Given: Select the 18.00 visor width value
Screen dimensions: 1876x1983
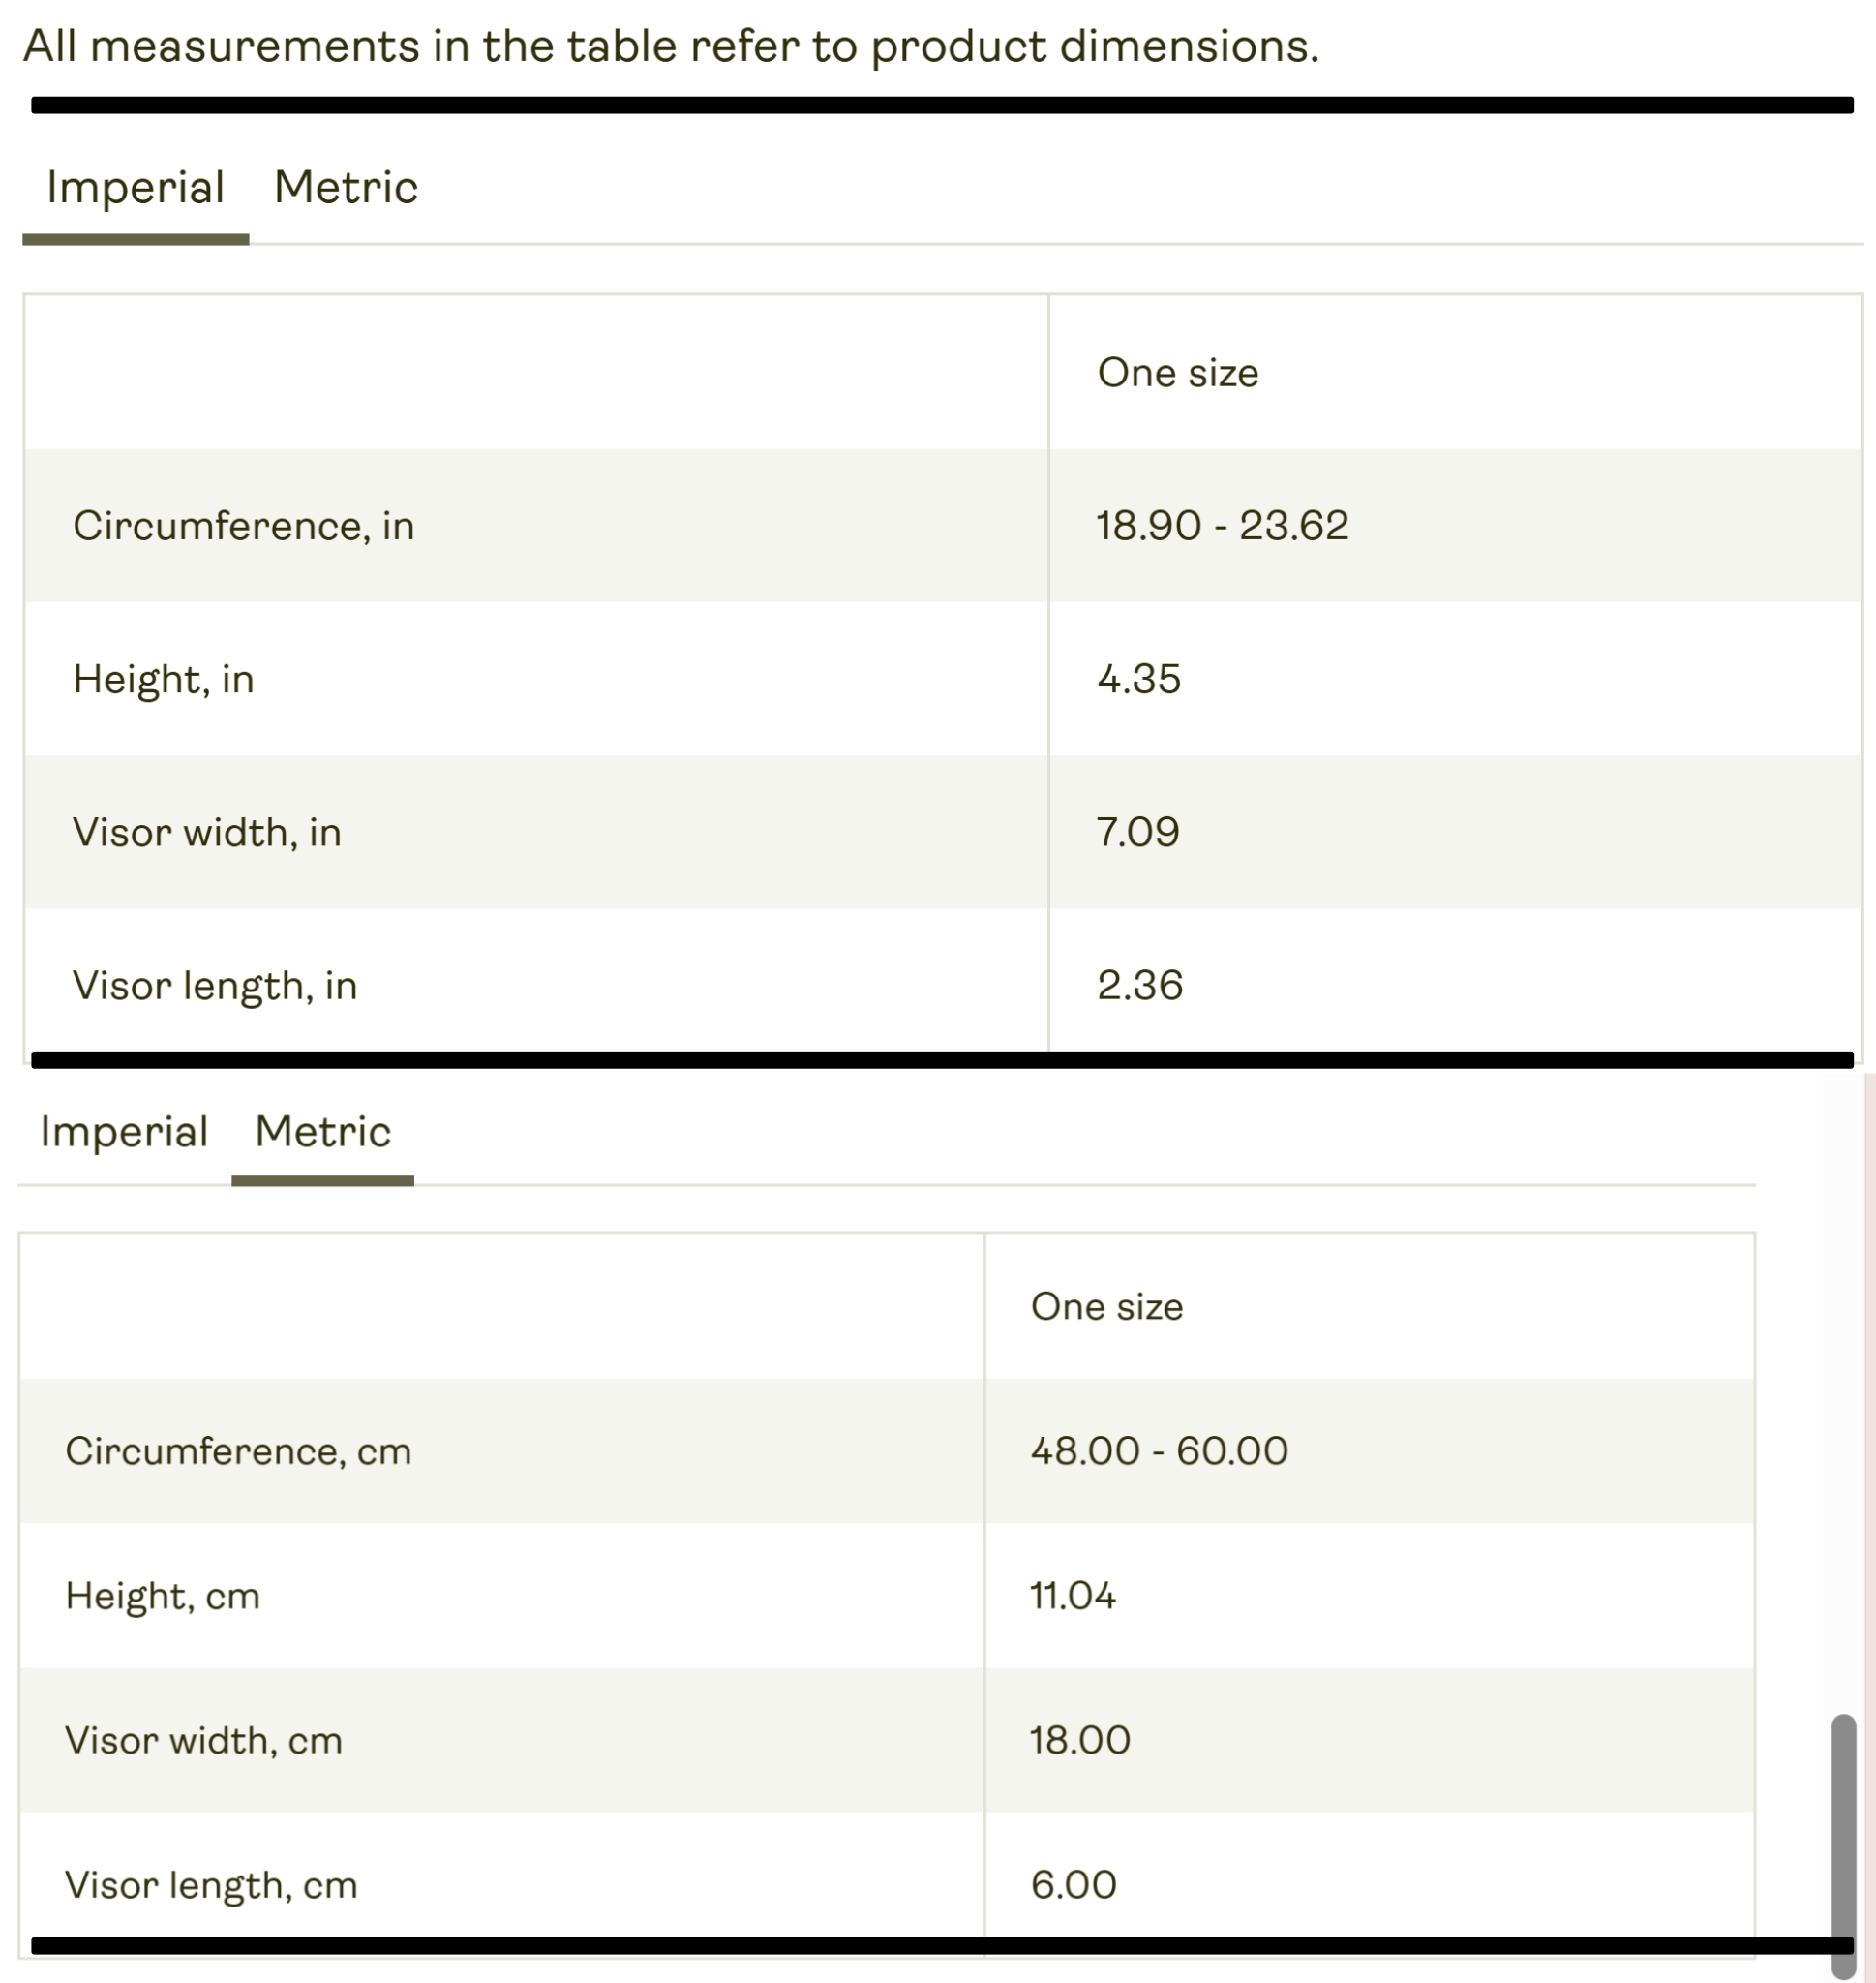Looking at the screenshot, I should 1080,1741.
